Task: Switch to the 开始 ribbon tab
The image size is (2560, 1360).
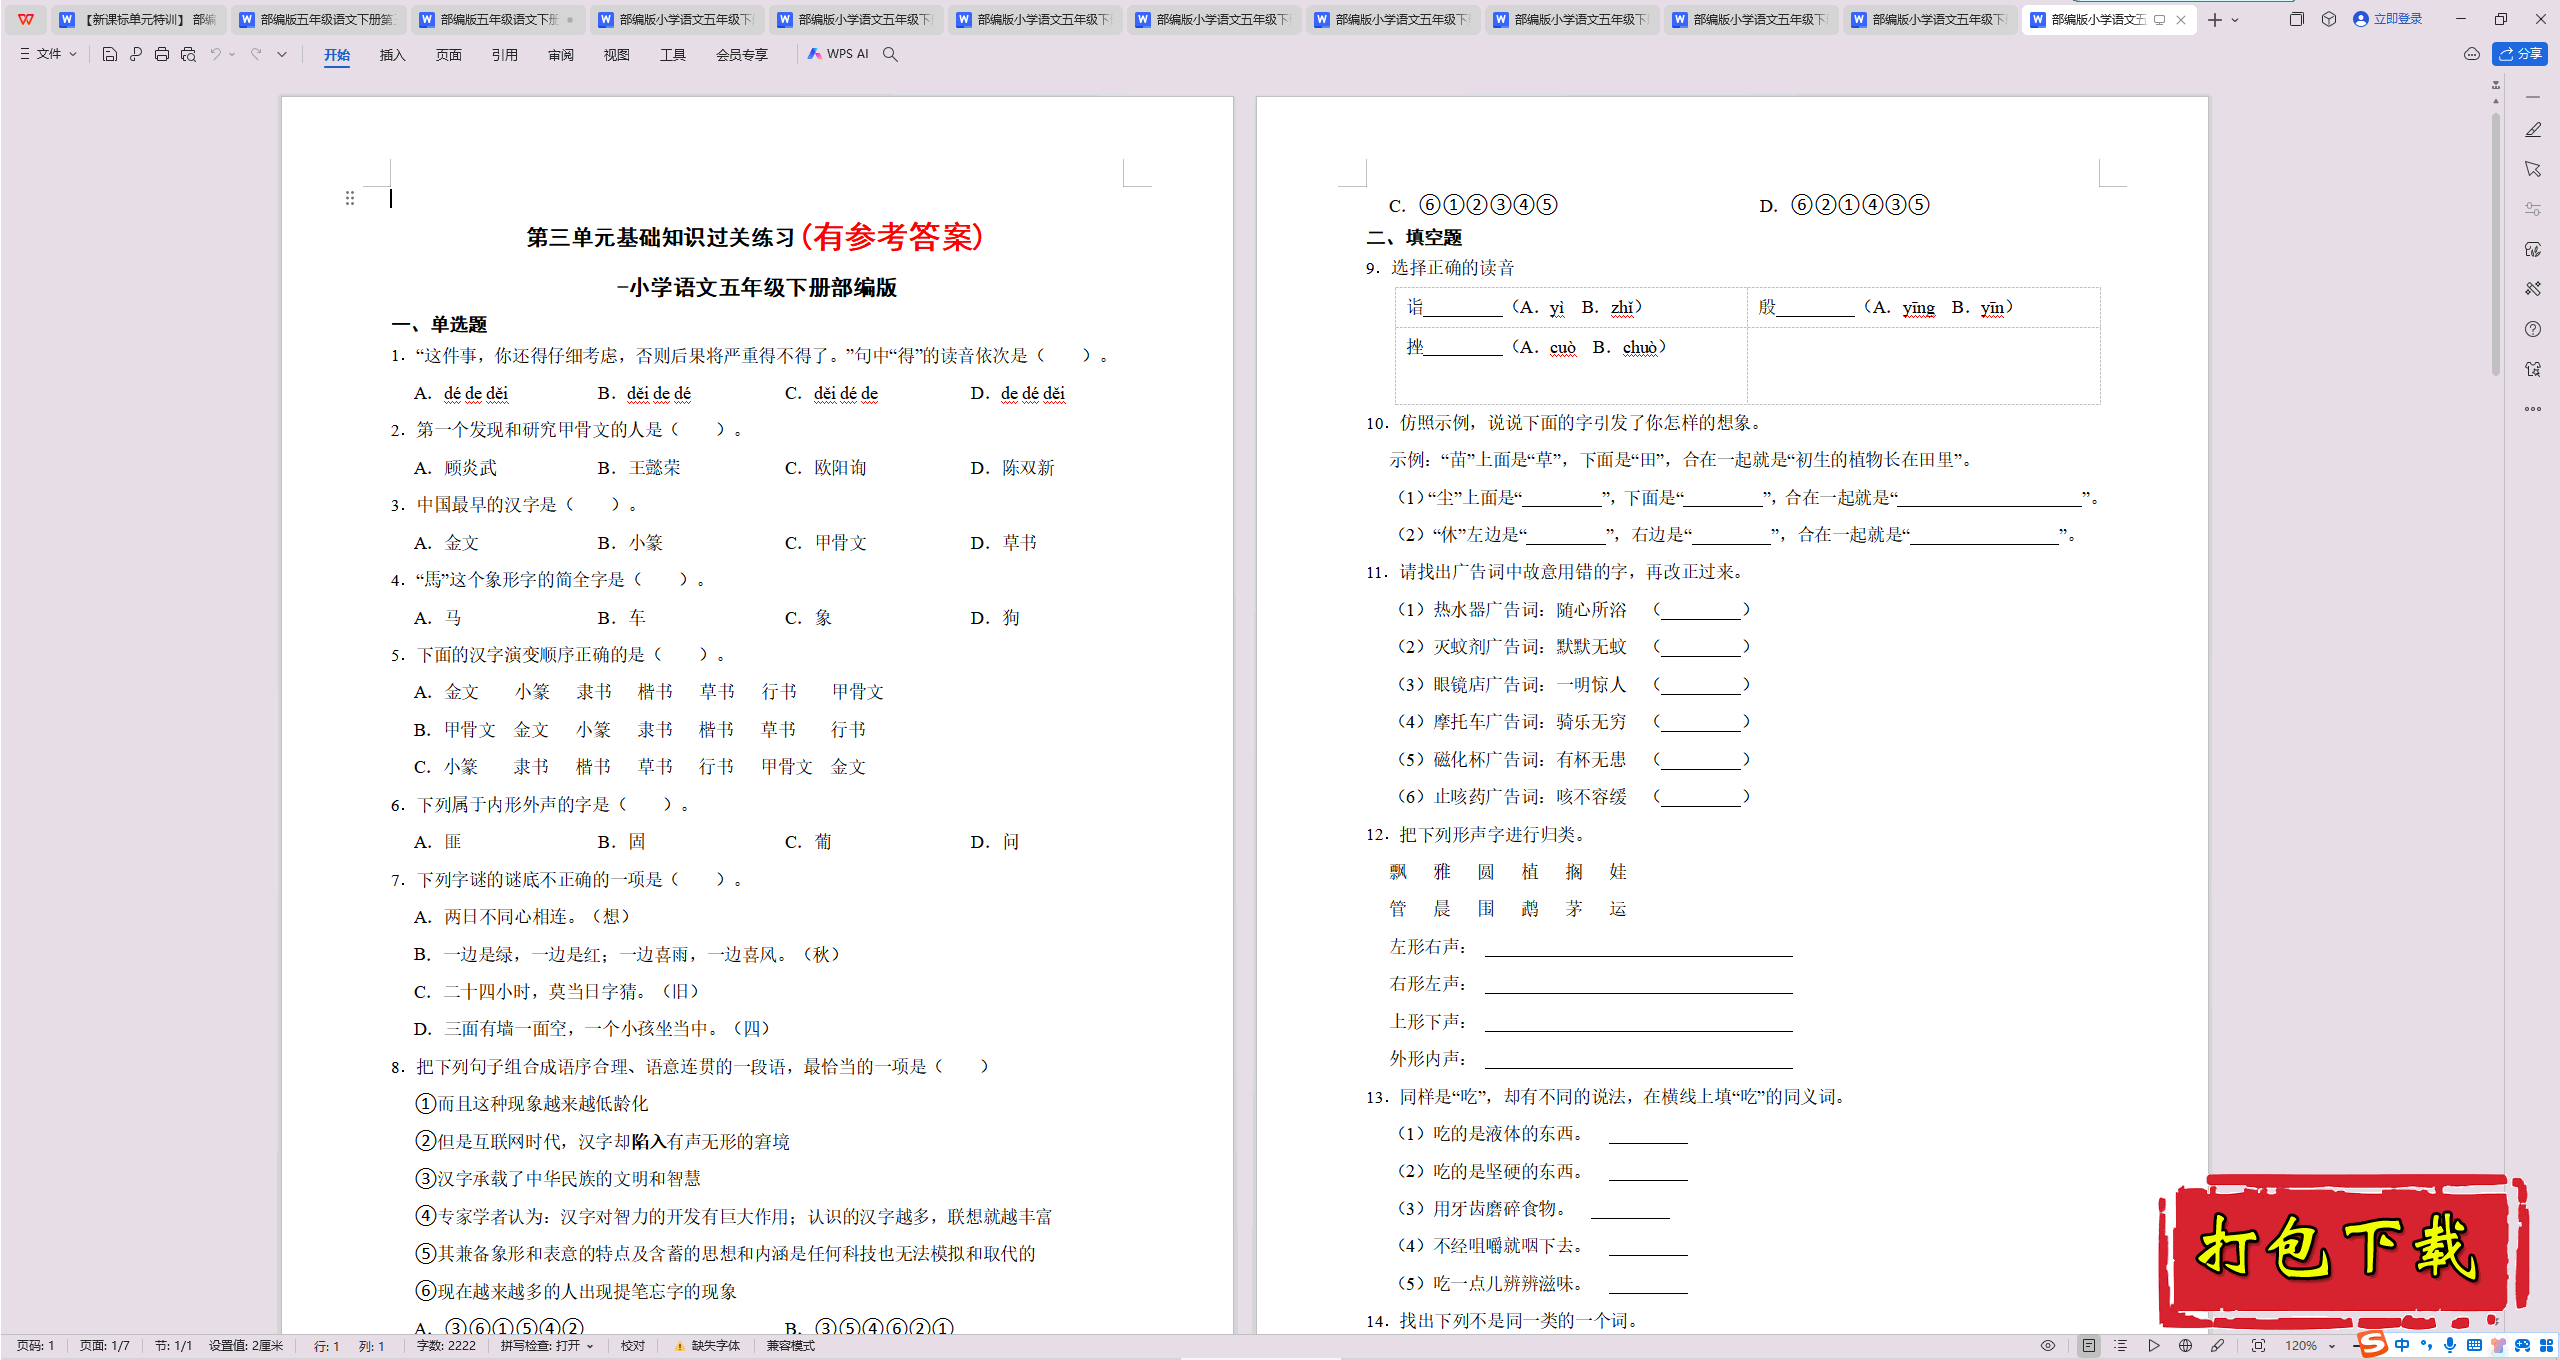Action: click(x=337, y=55)
